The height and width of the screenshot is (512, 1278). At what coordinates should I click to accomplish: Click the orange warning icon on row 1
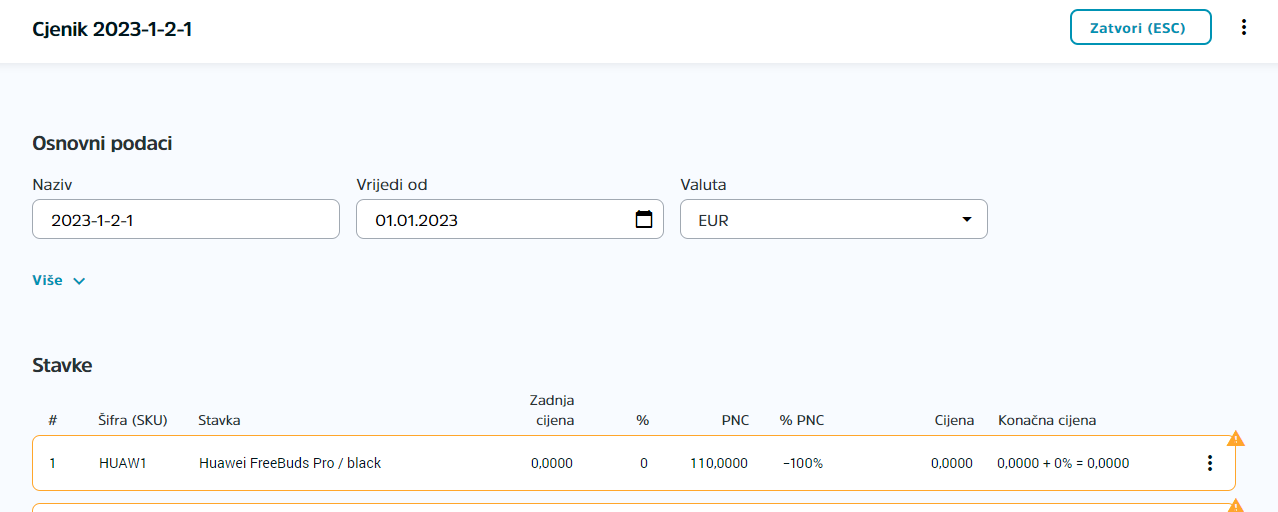pyautogui.click(x=1235, y=438)
